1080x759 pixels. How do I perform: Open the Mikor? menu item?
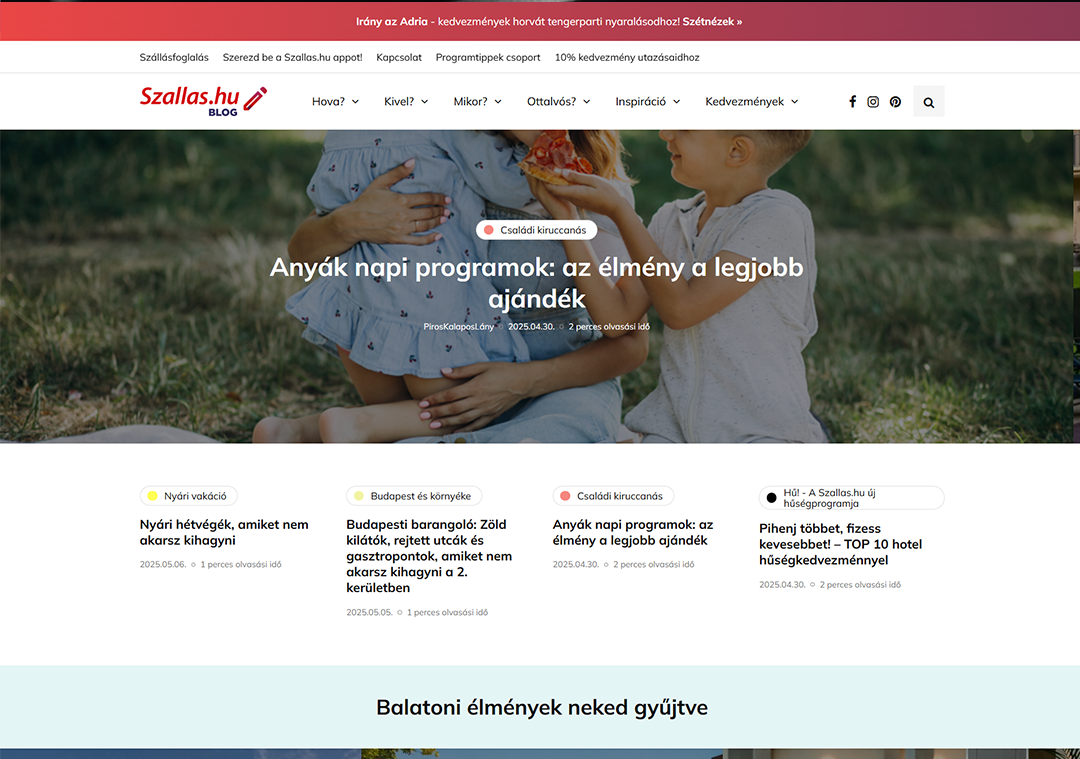pyautogui.click(x=470, y=101)
